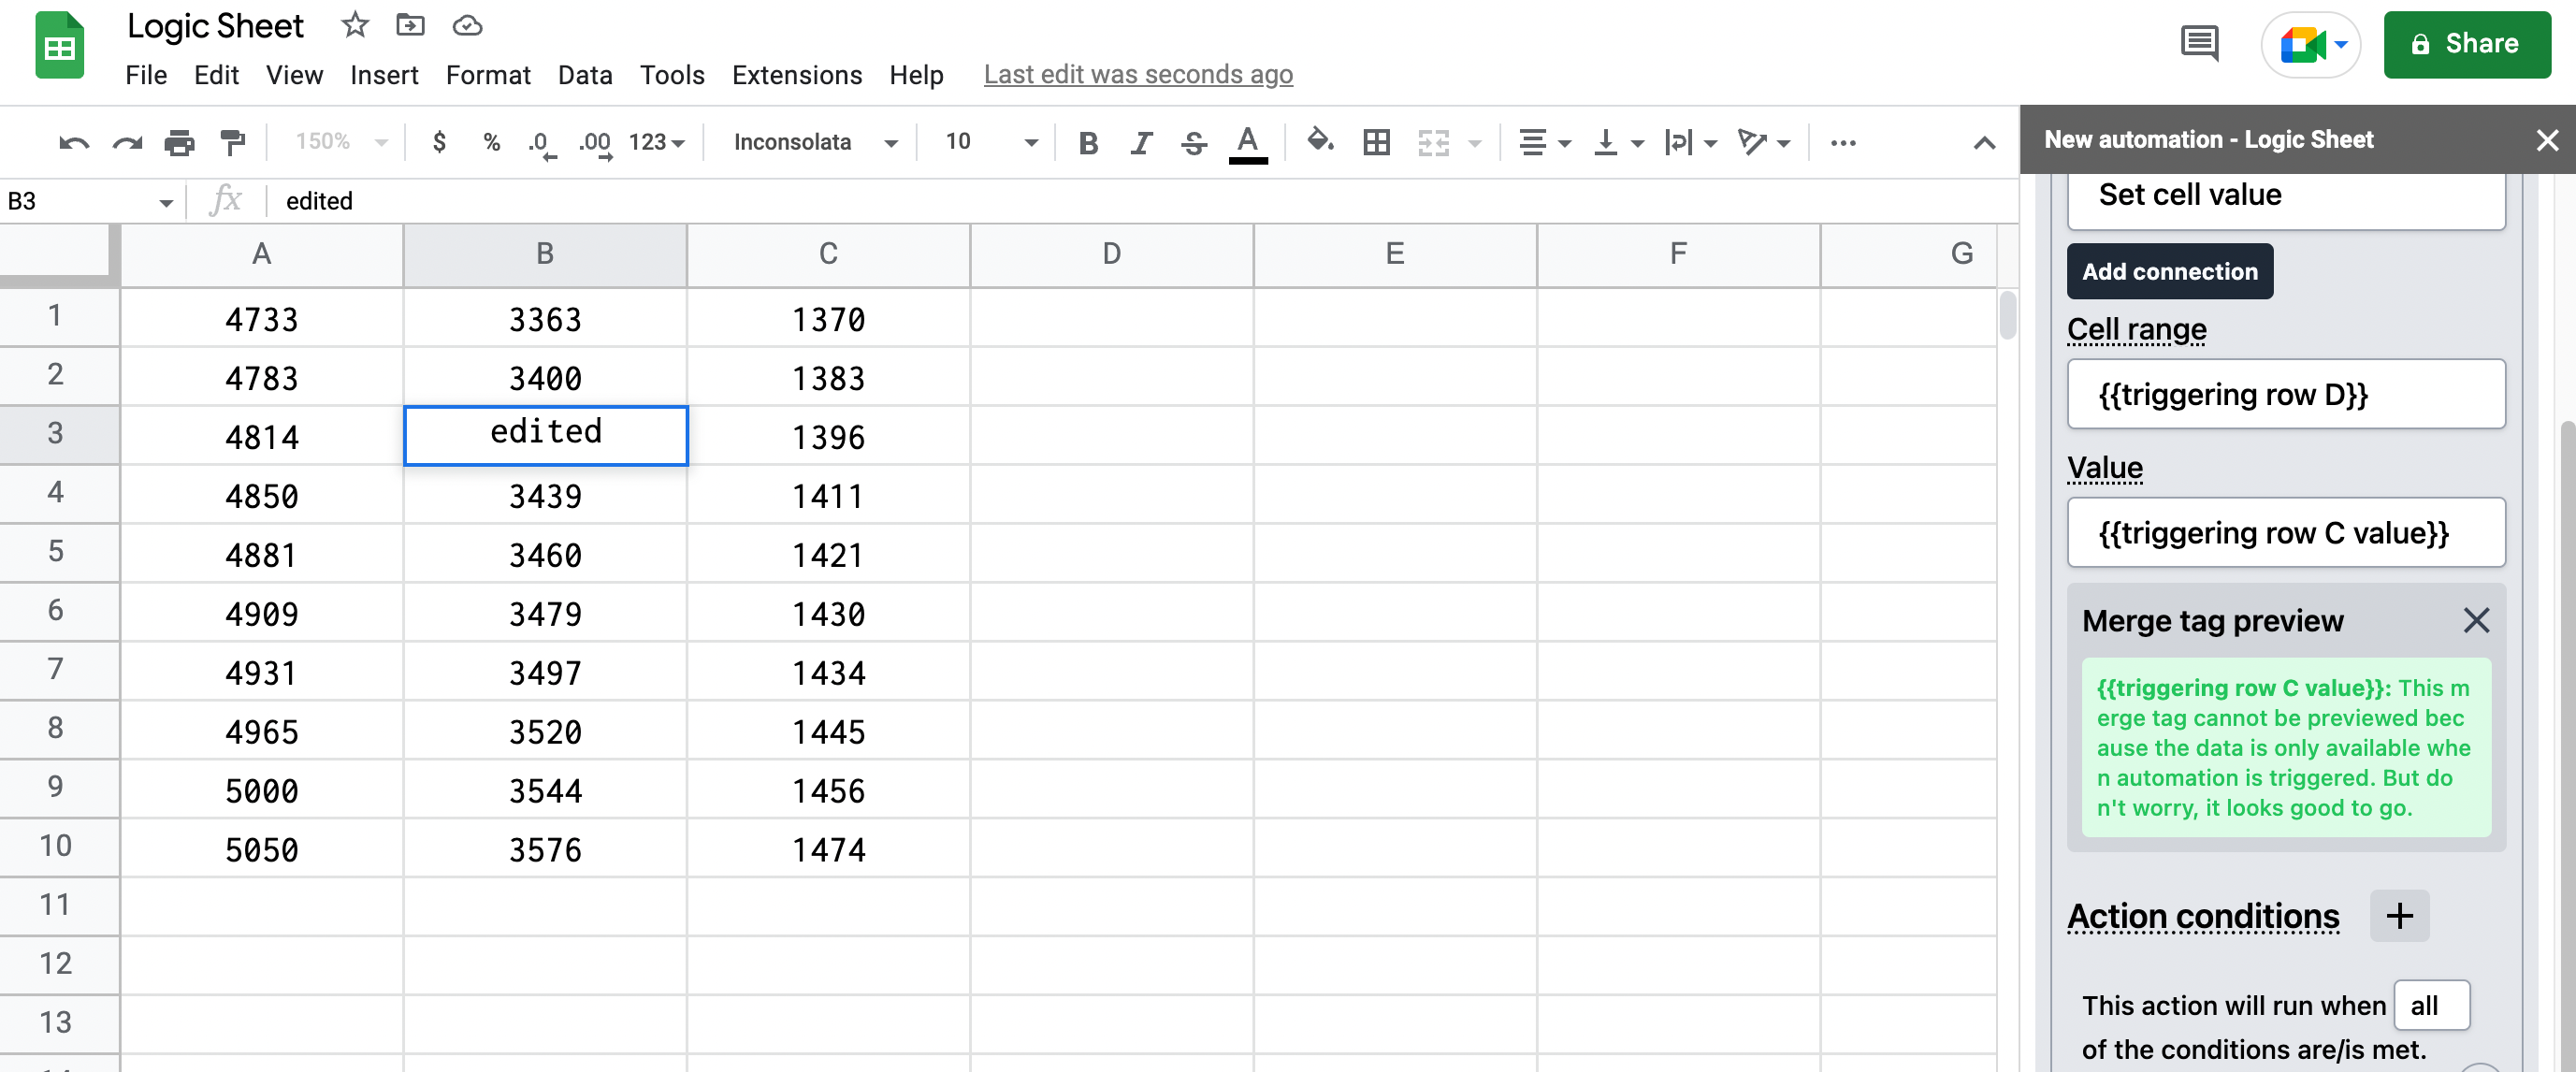Open the Inconsolata font dropdown
Viewport: 2576px width, 1072px height.
813,143
